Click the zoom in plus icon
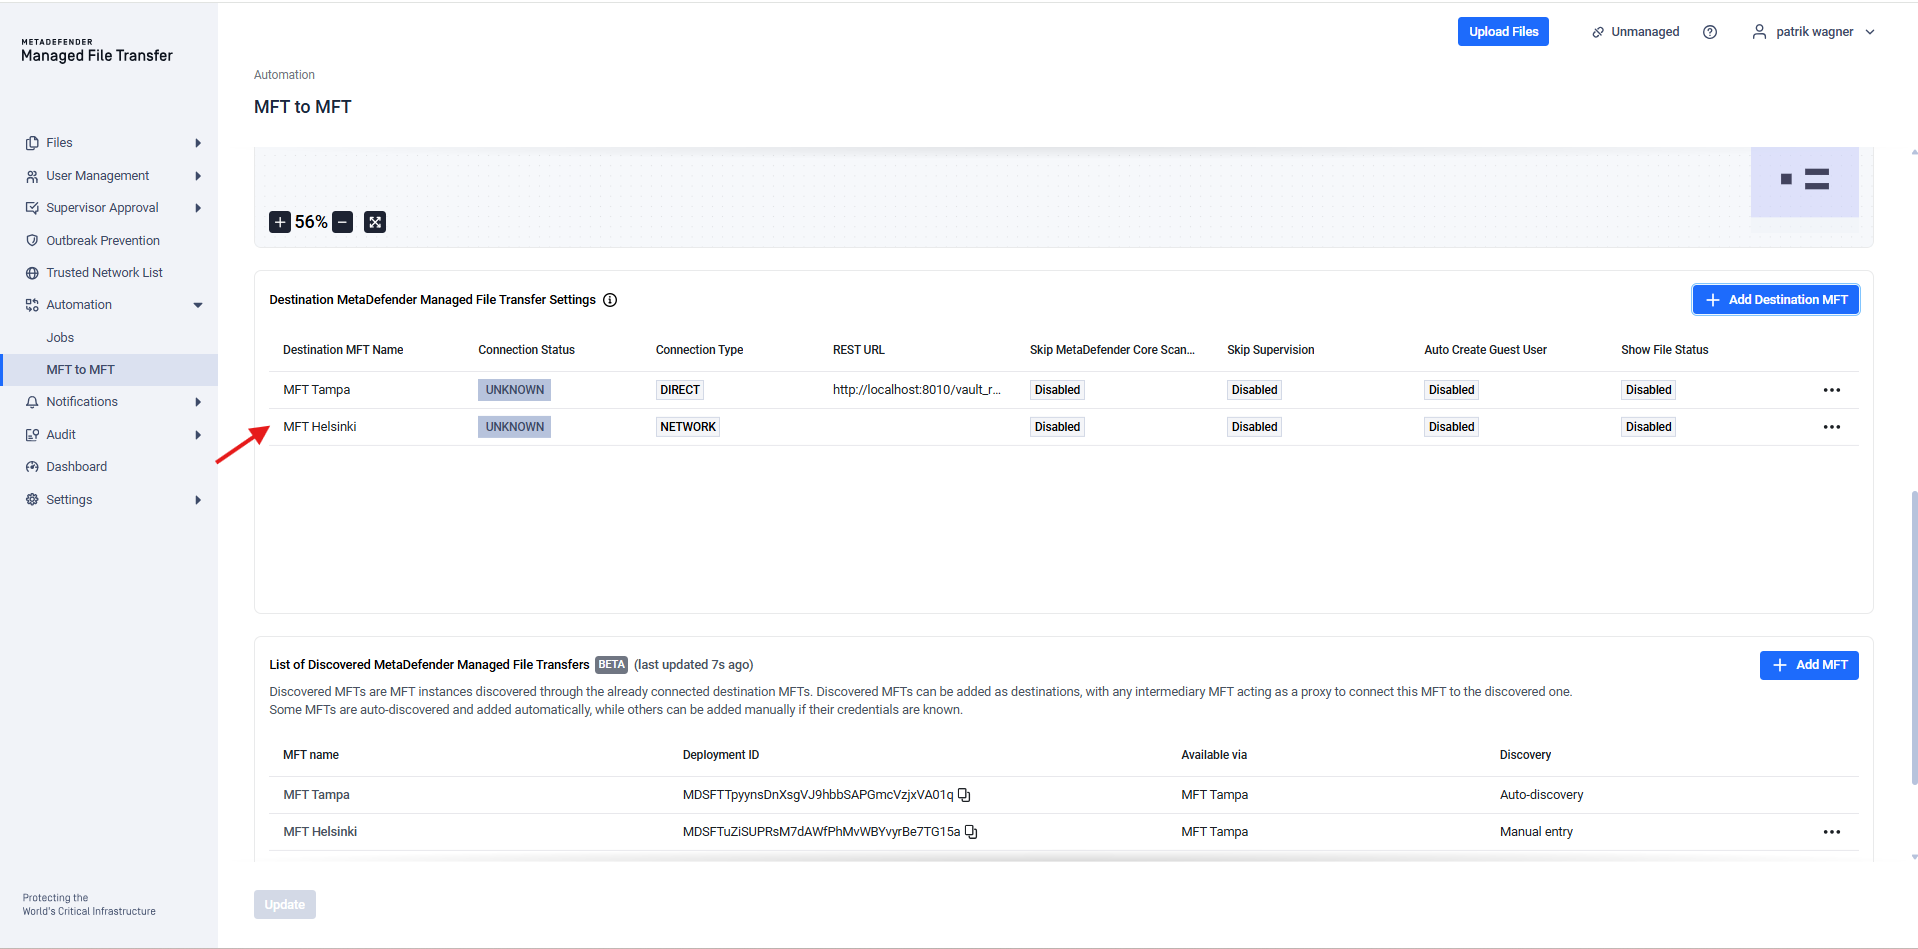The height and width of the screenshot is (949, 1918). click(x=280, y=222)
